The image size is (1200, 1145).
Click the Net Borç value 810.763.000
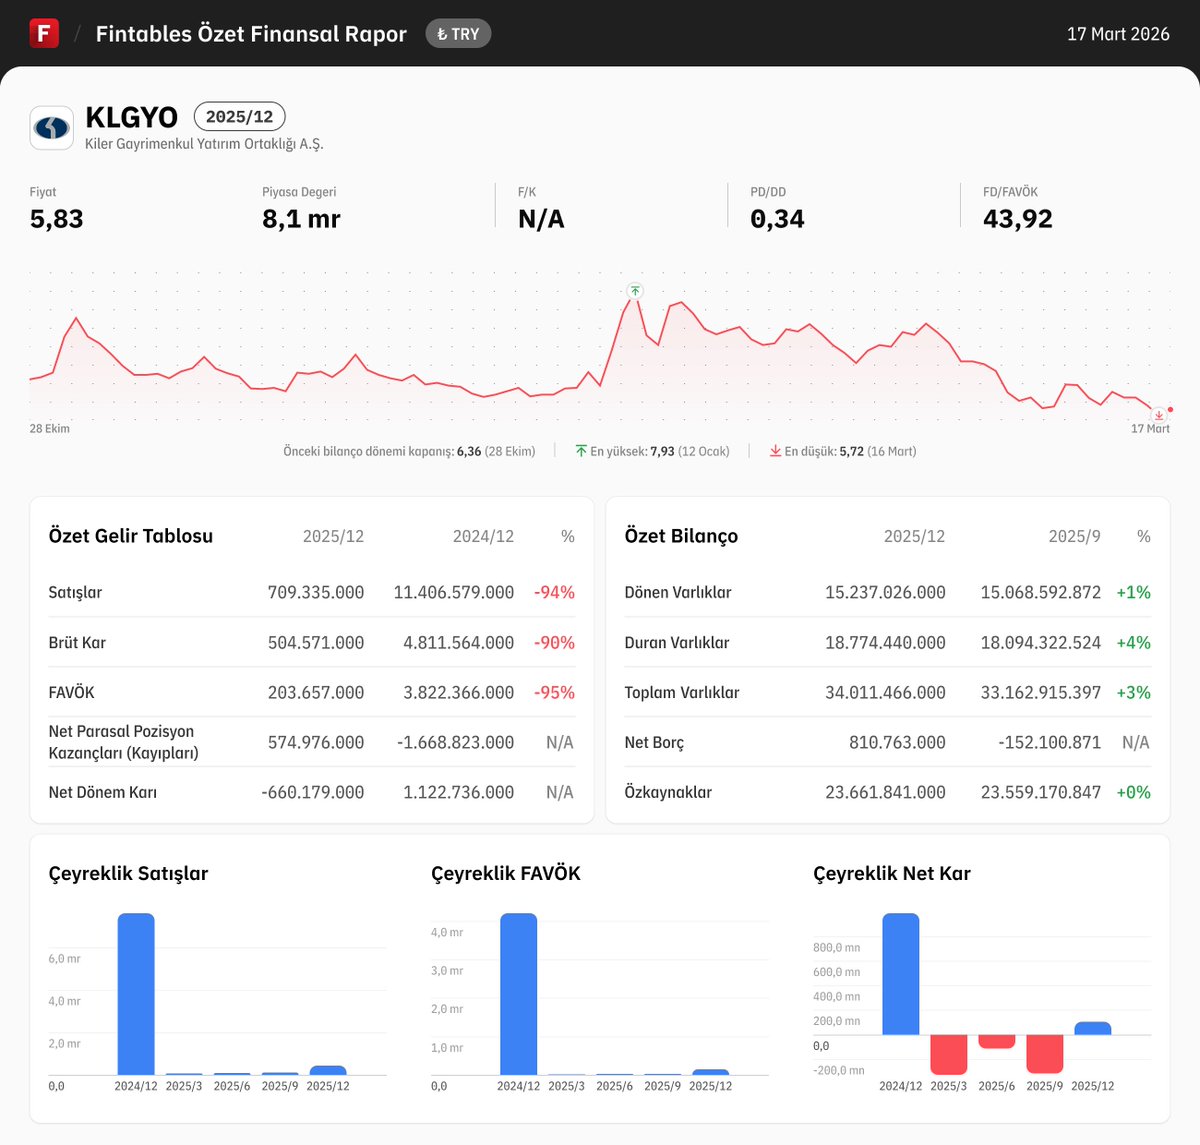897,742
